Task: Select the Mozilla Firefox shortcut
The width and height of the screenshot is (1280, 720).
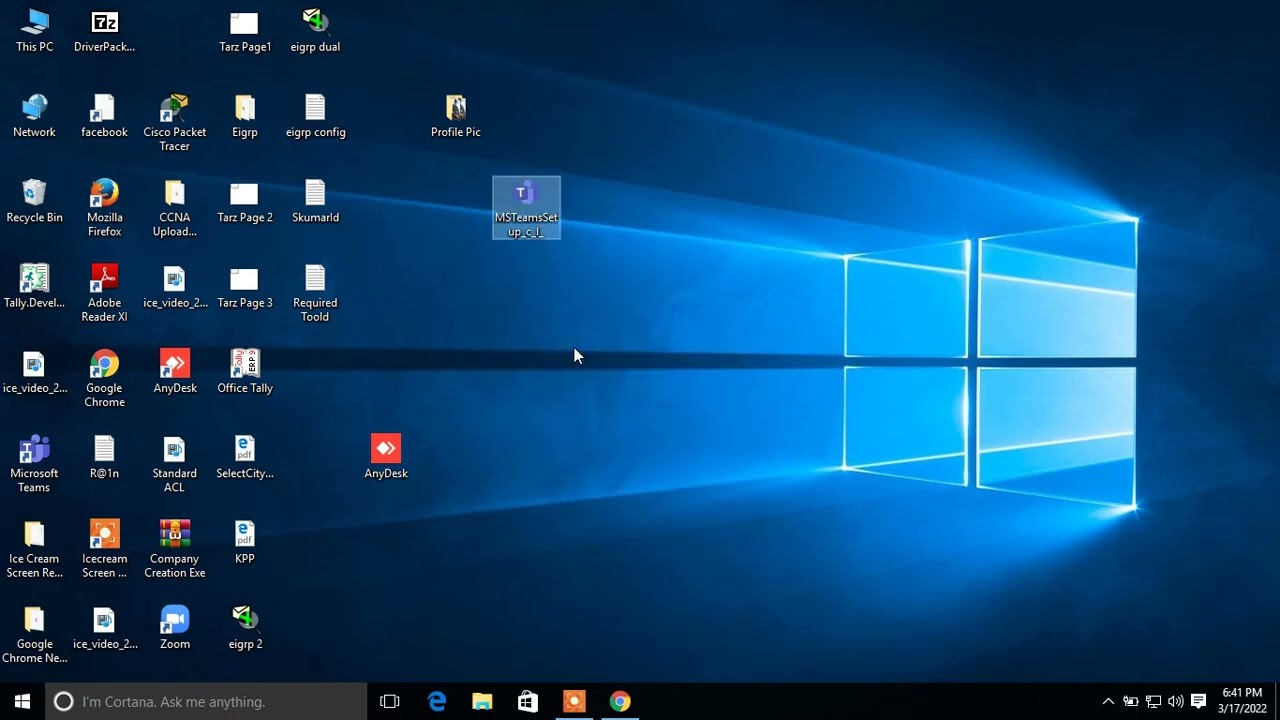Action: coord(104,208)
